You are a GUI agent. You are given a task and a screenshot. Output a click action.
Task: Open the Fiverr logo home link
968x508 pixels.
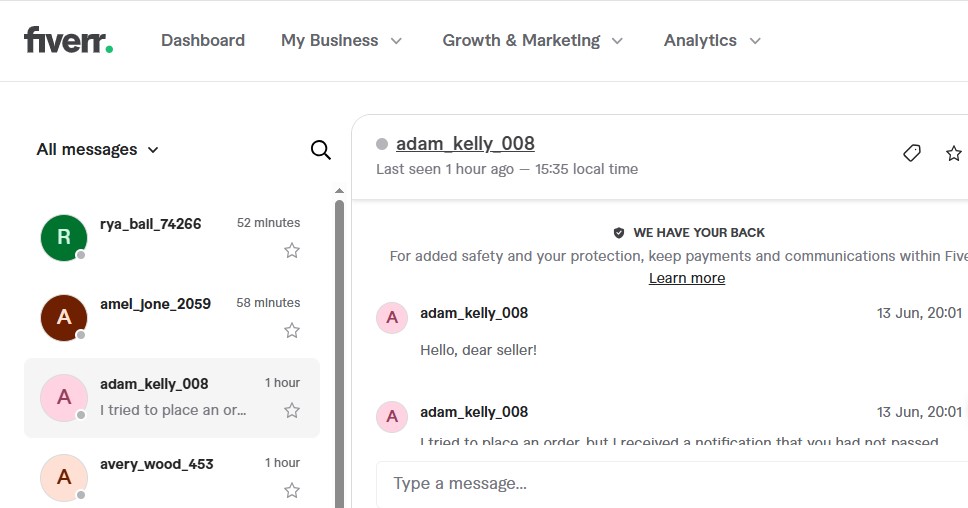68,40
